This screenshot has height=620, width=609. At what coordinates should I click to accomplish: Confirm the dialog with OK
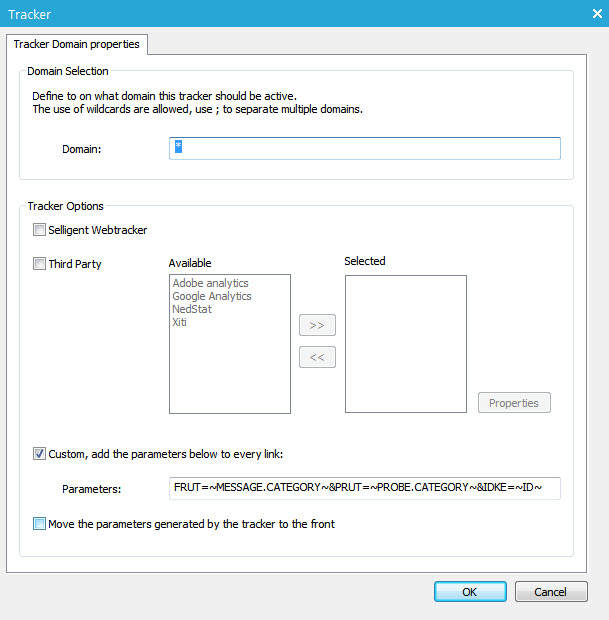point(470,592)
